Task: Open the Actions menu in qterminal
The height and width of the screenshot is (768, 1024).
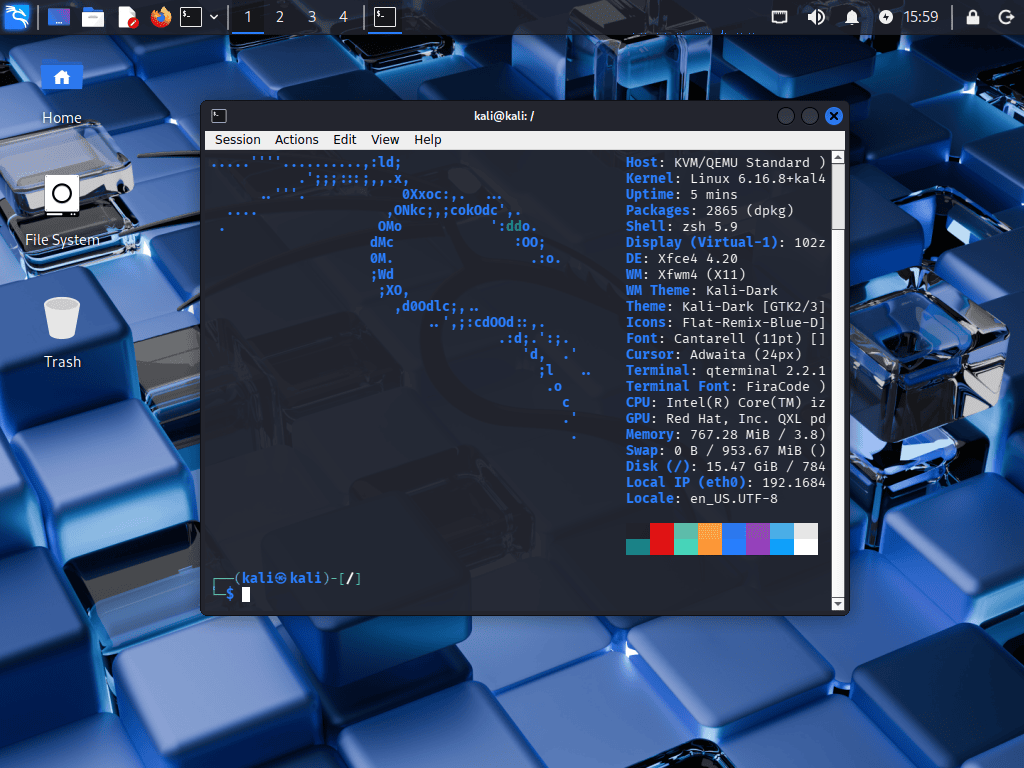Action: 296,139
